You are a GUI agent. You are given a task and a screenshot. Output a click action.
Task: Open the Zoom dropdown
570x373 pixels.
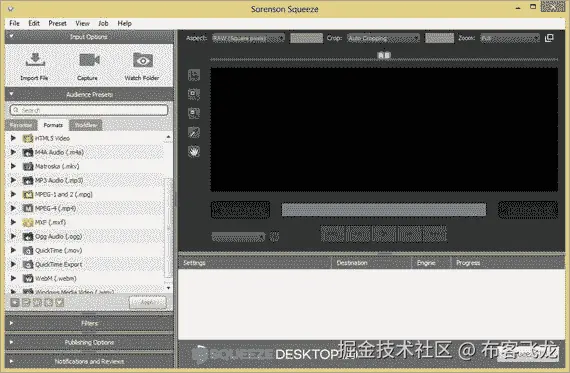pos(510,38)
